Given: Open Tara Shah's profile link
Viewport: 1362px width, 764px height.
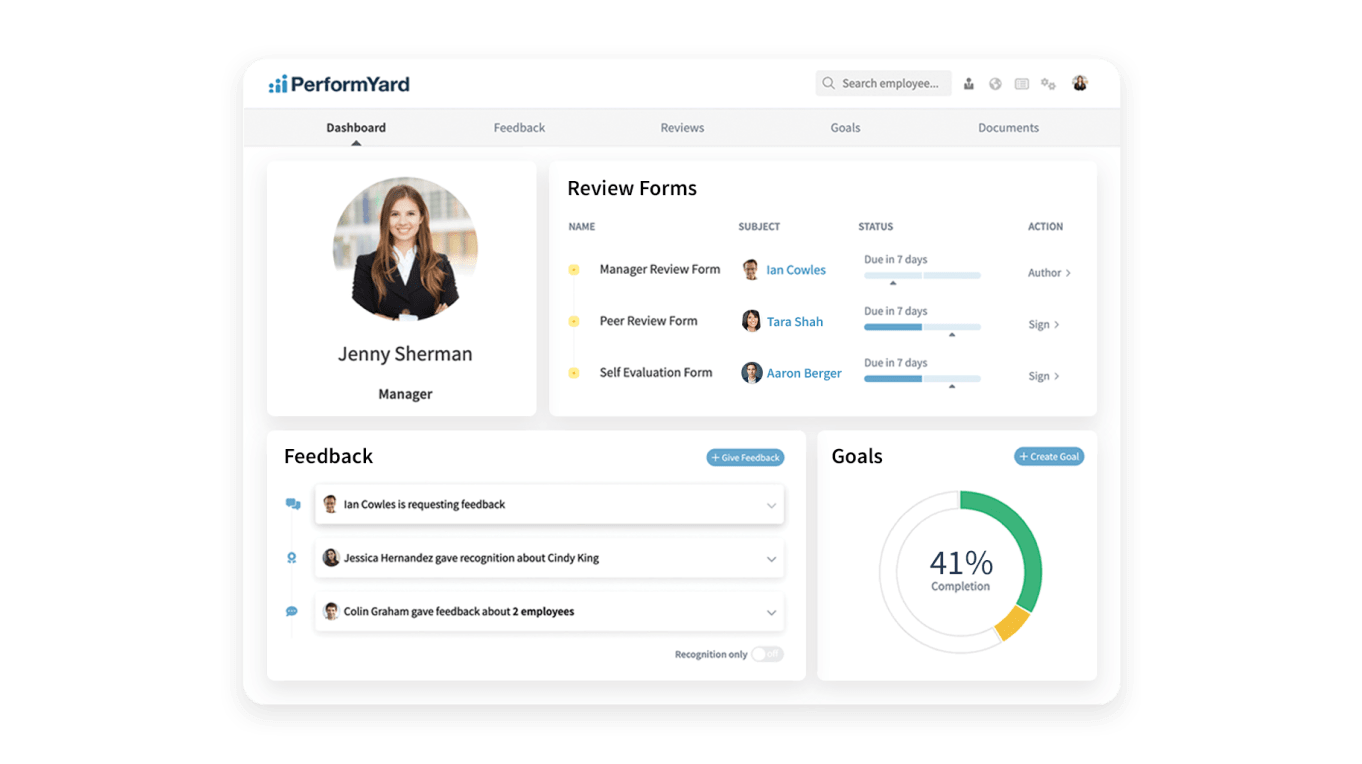Looking at the screenshot, I should click(794, 322).
